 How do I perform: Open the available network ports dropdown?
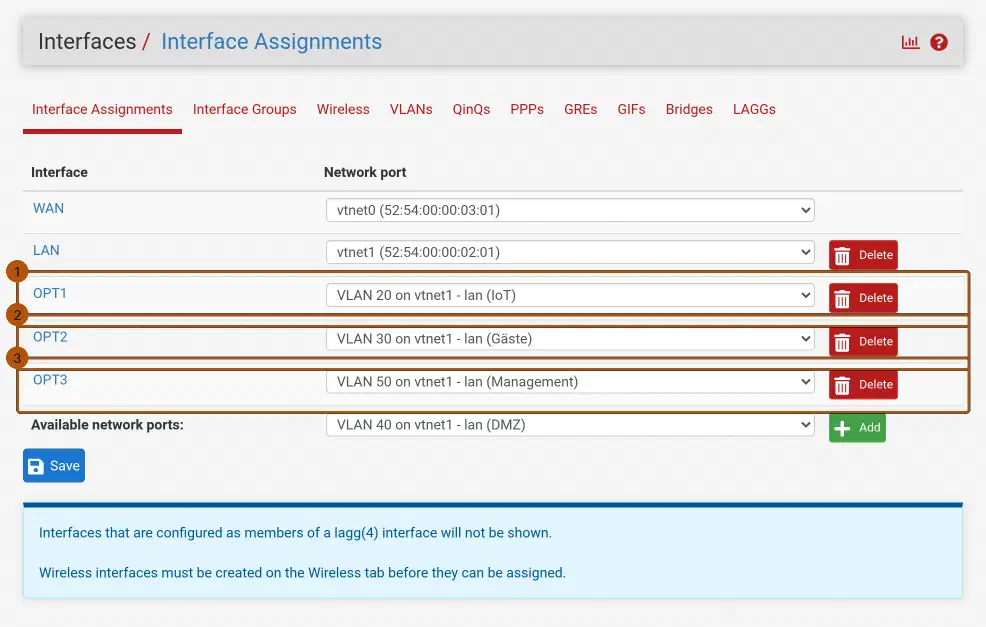click(x=570, y=424)
